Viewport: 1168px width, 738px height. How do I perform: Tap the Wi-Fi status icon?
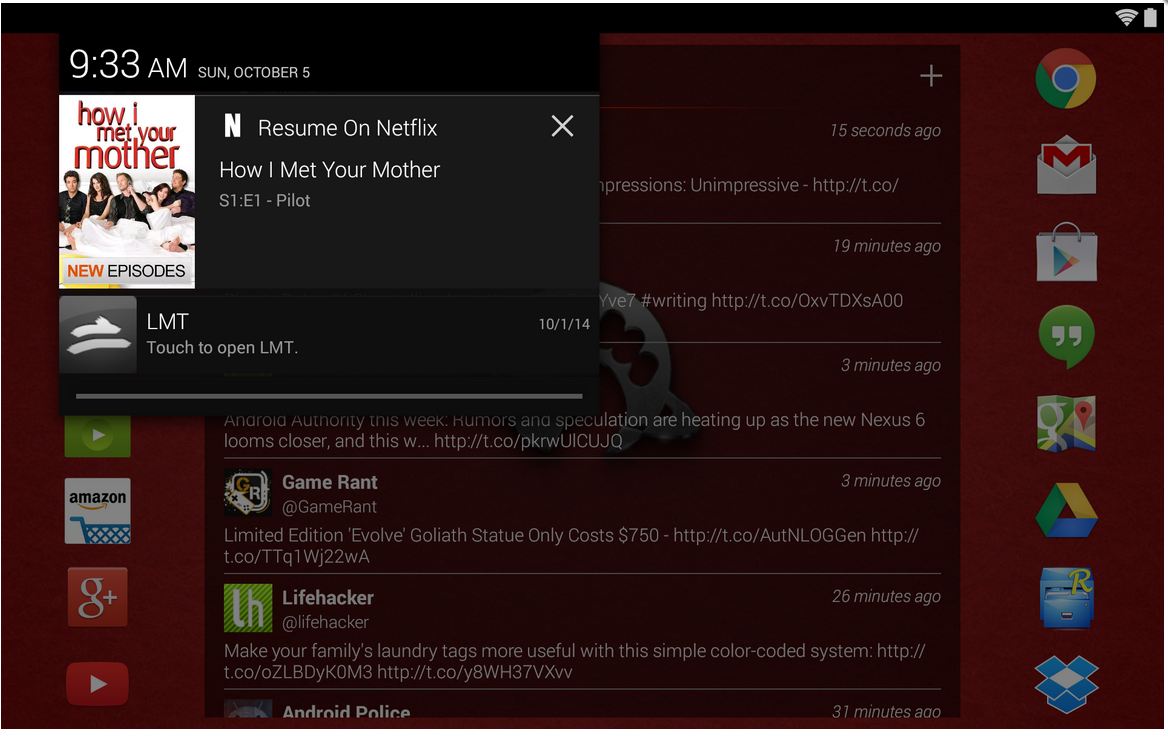tap(1126, 17)
